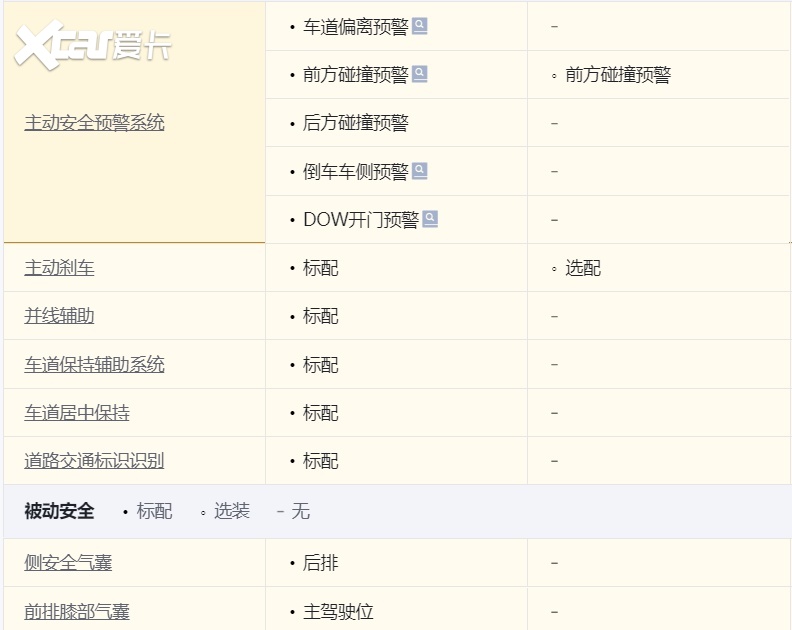Select the 选配 value in 主动刹车 row
The image size is (792, 630).
tap(582, 268)
